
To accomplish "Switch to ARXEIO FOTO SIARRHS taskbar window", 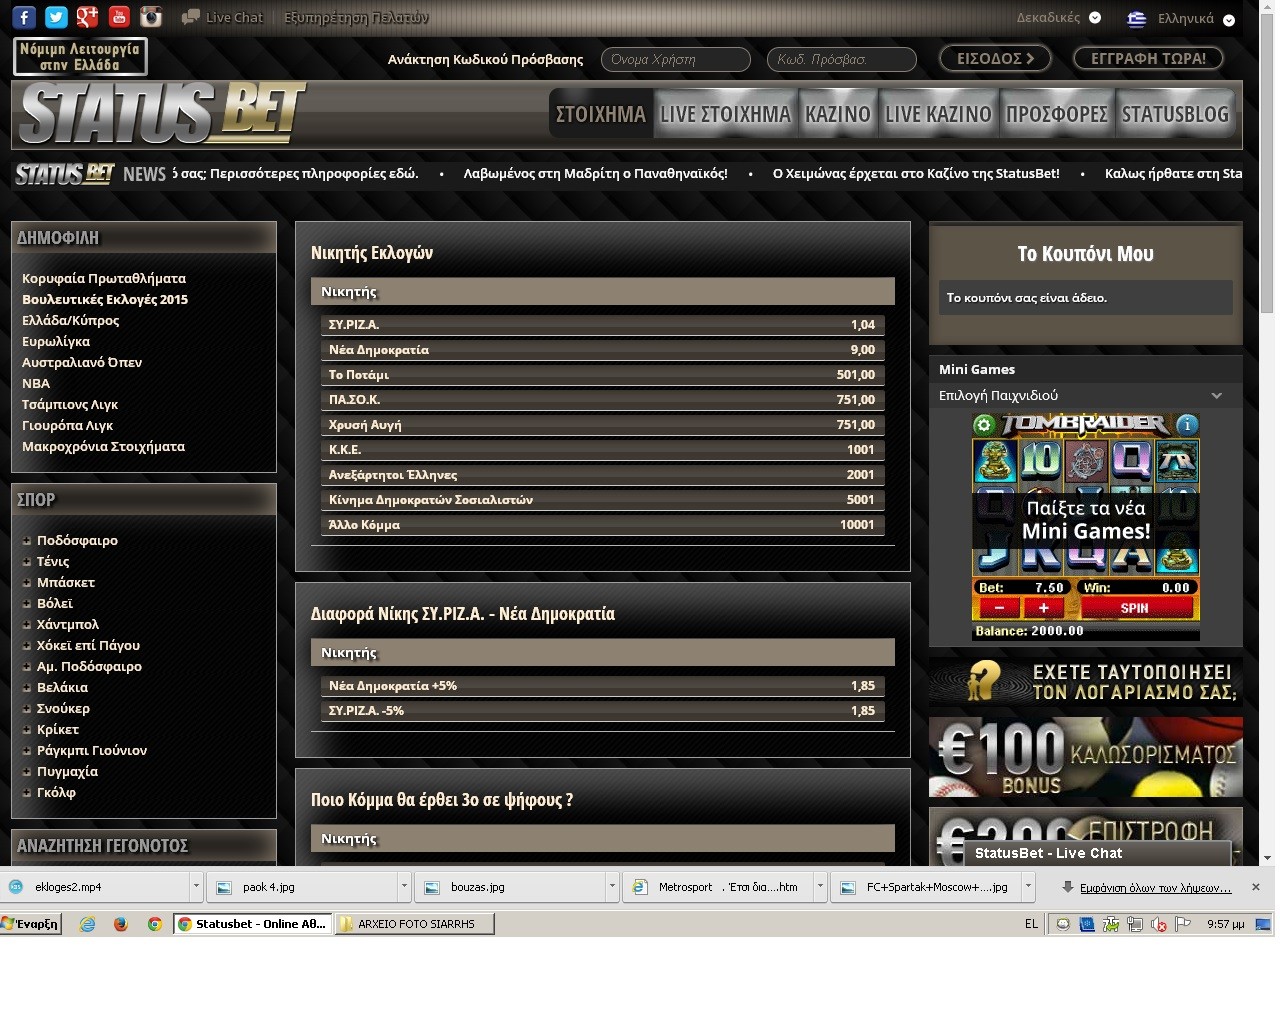I will pos(414,924).
